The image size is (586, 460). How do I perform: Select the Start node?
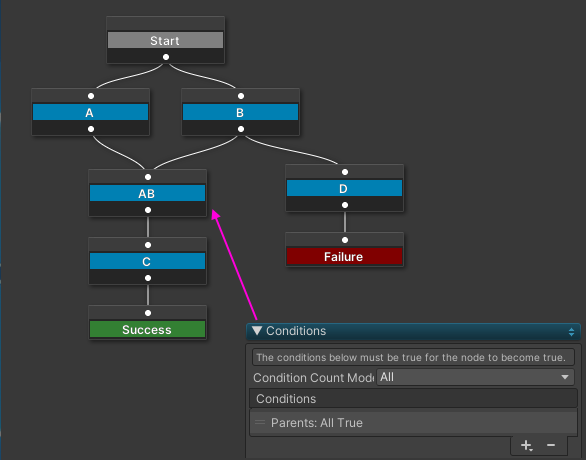tap(165, 40)
